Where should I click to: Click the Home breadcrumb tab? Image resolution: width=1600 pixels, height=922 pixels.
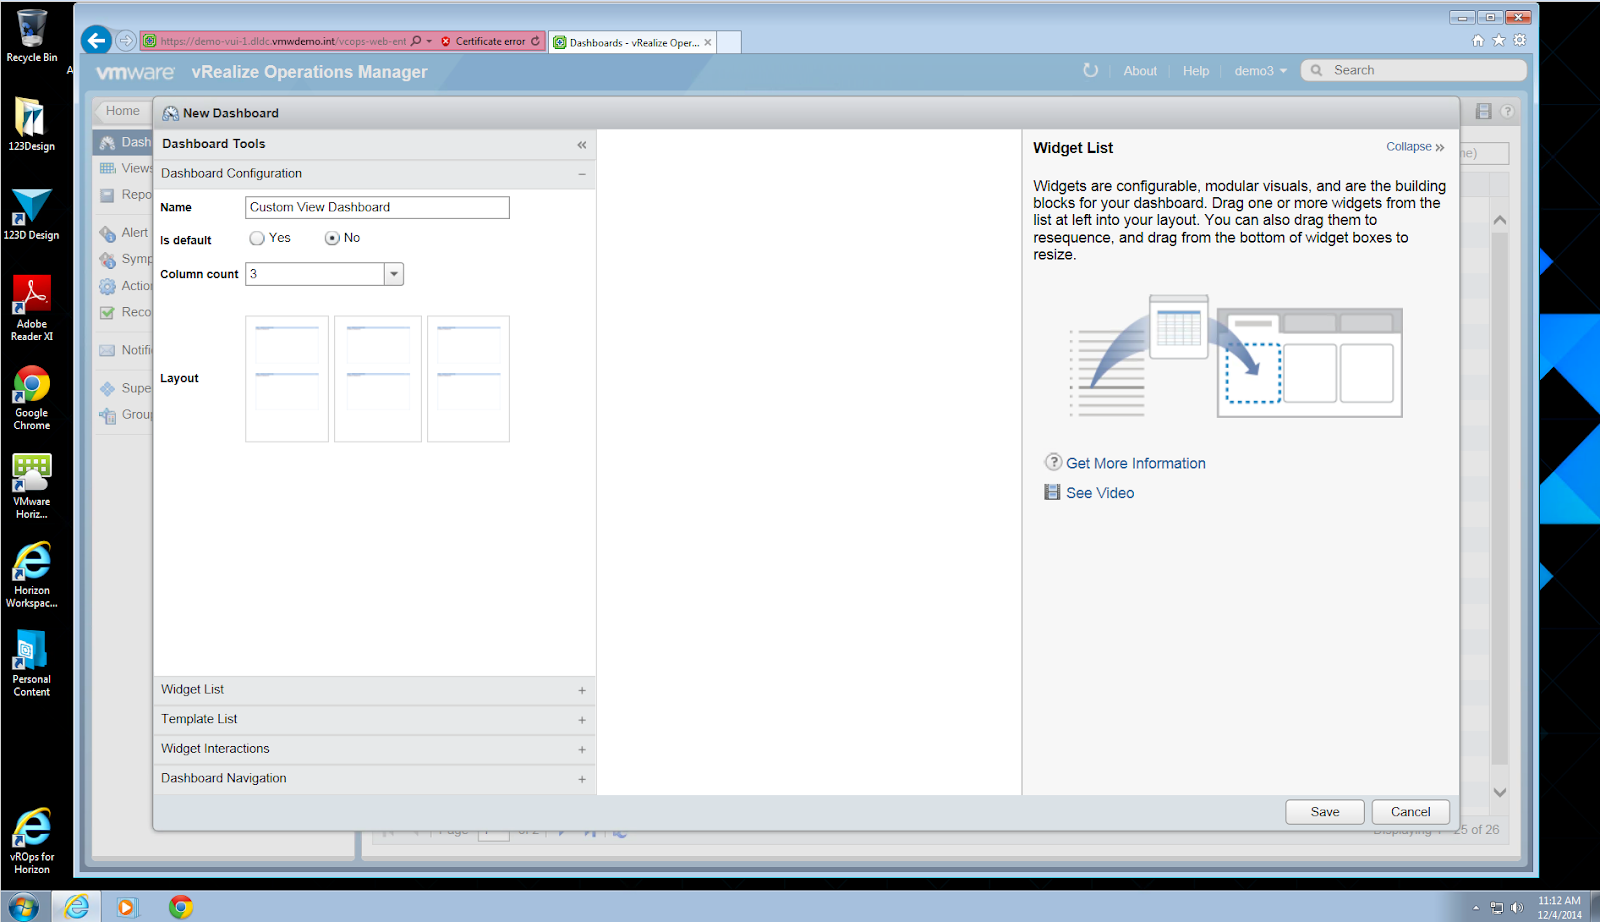point(123,111)
